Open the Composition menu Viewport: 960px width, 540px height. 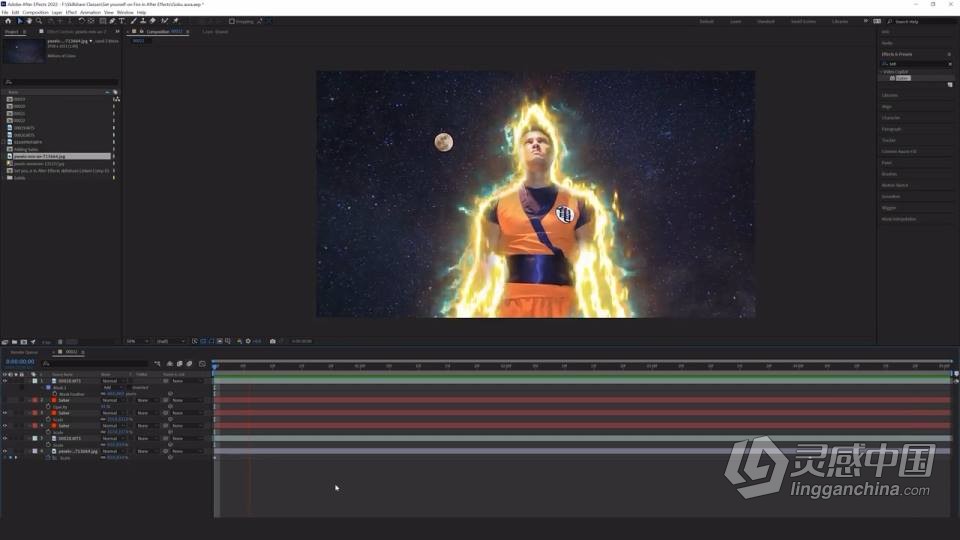(36, 12)
